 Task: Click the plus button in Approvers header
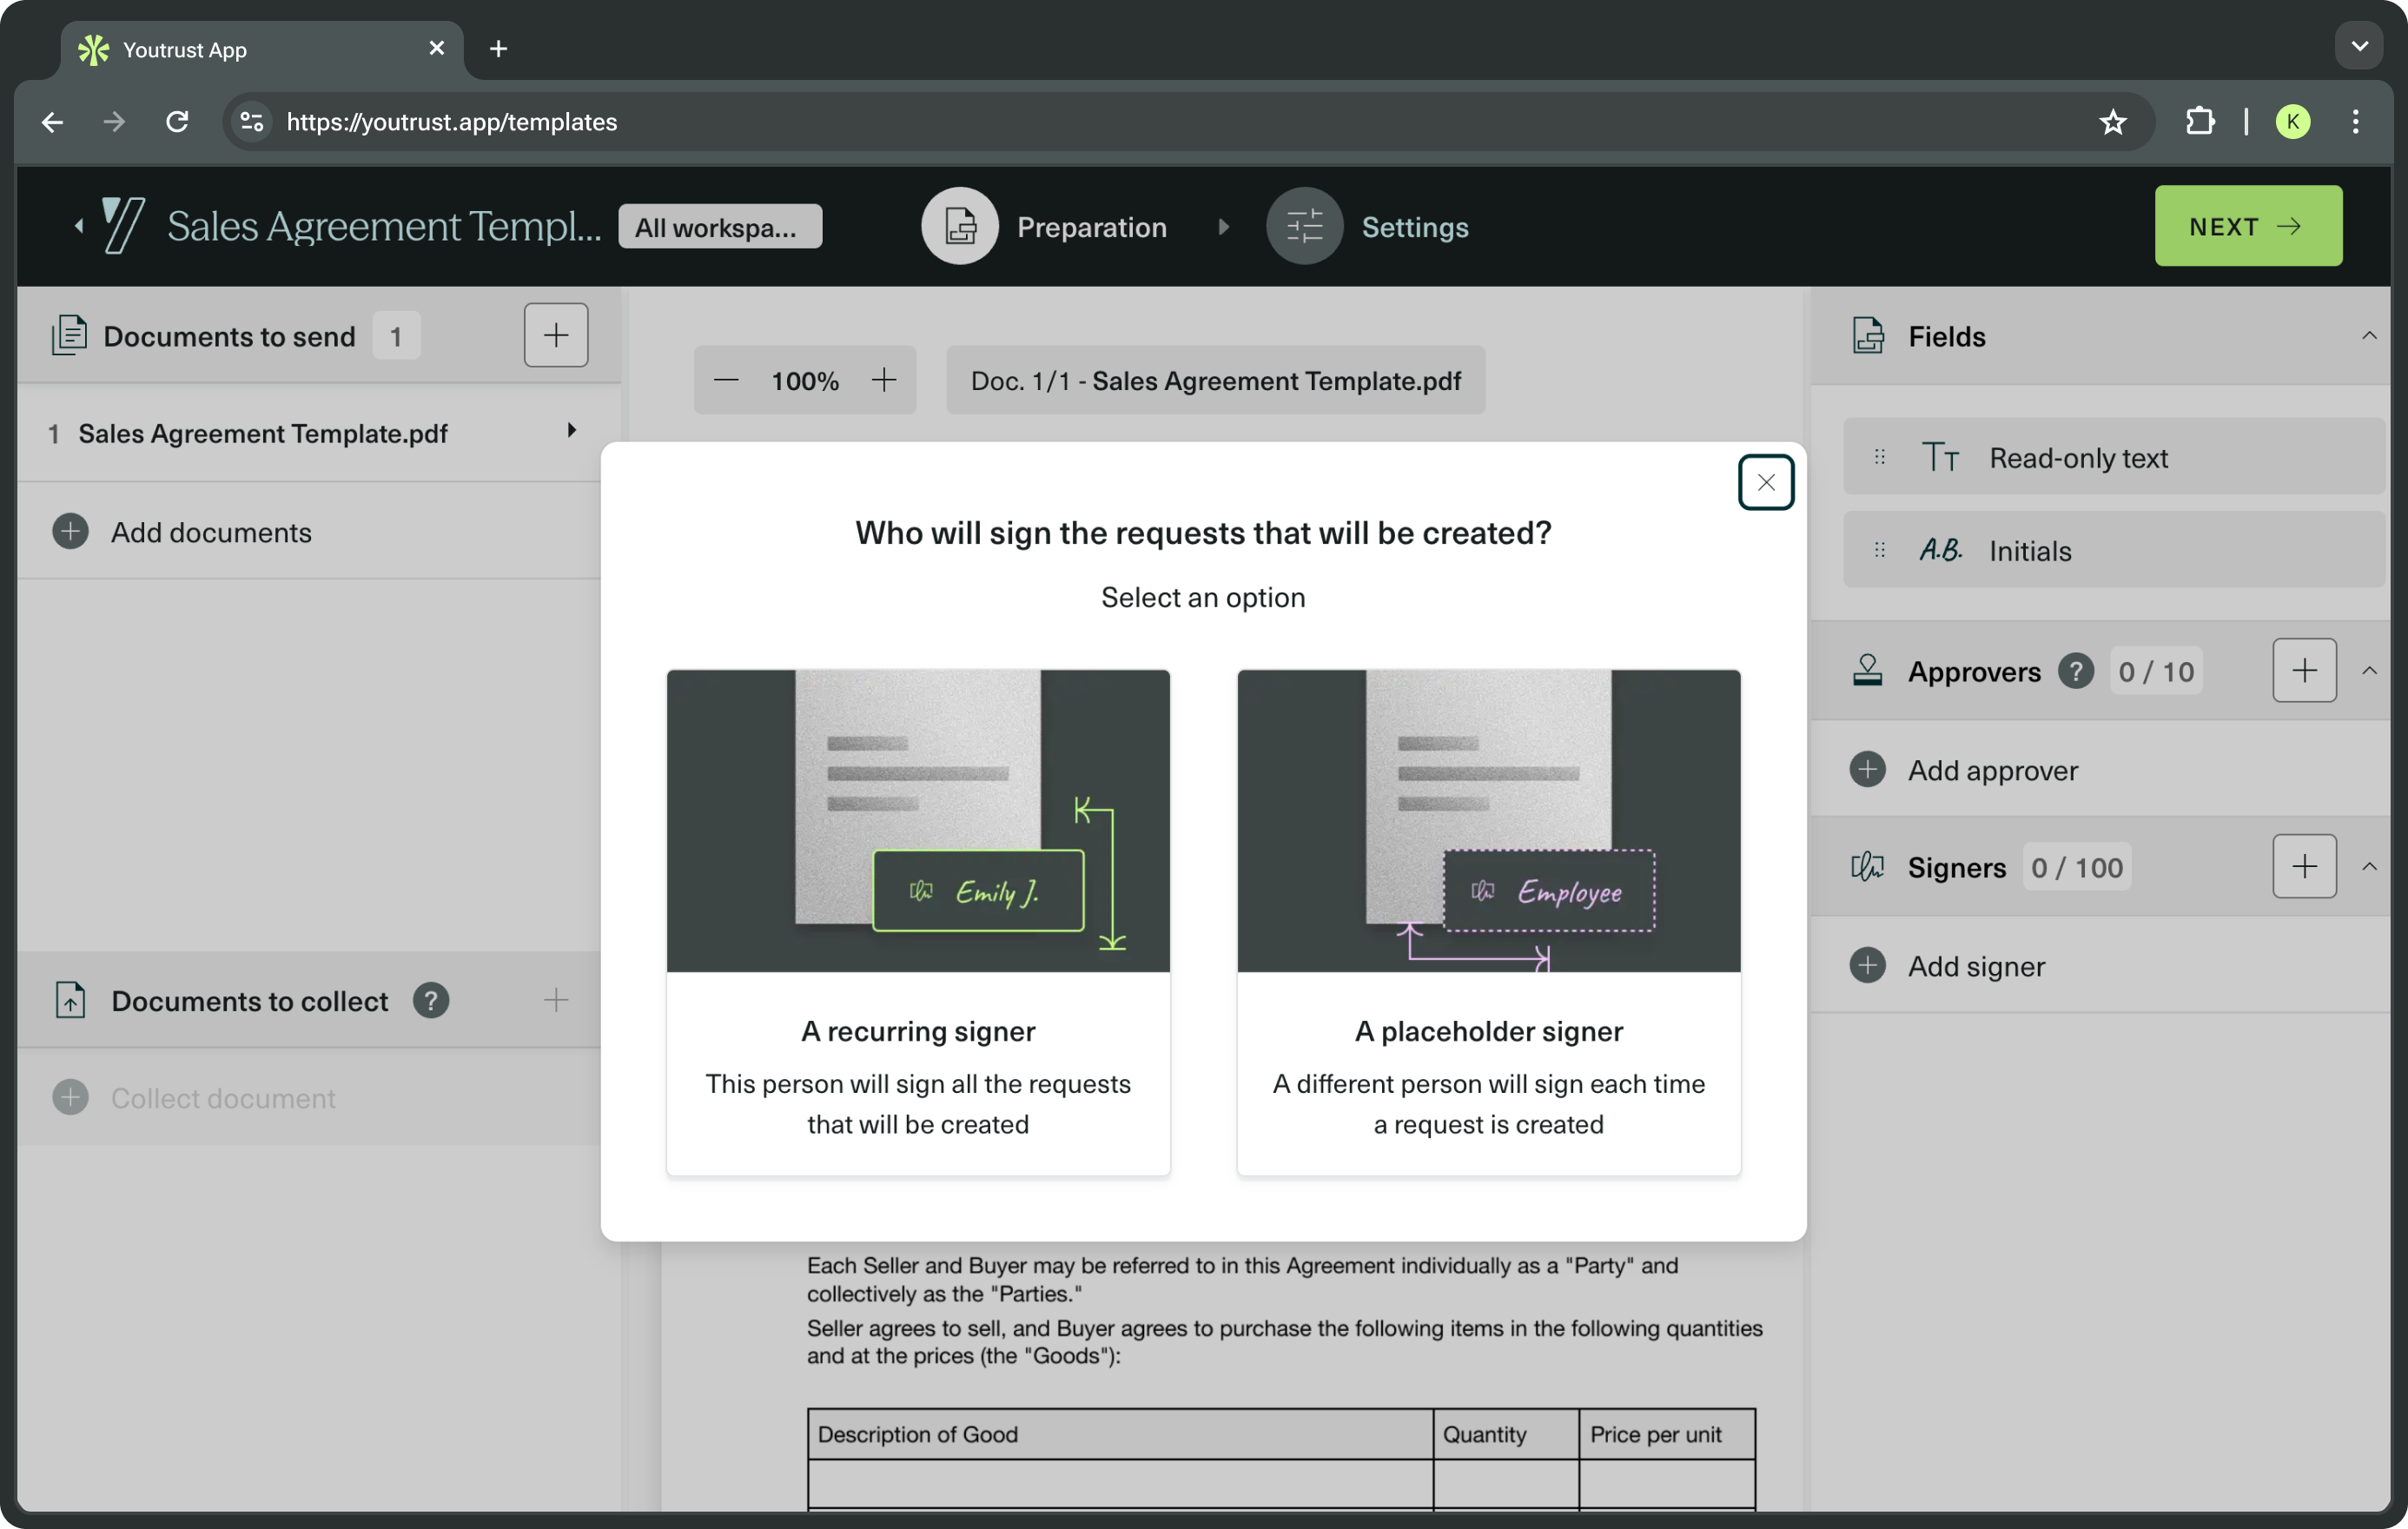point(2303,670)
